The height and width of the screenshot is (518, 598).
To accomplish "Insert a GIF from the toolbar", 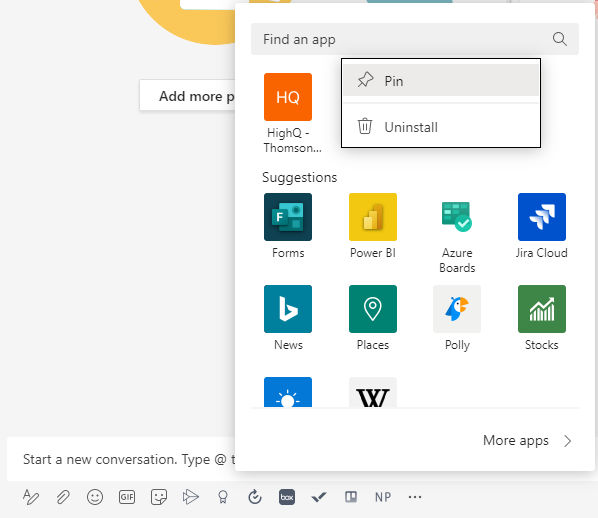I will [x=127, y=497].
